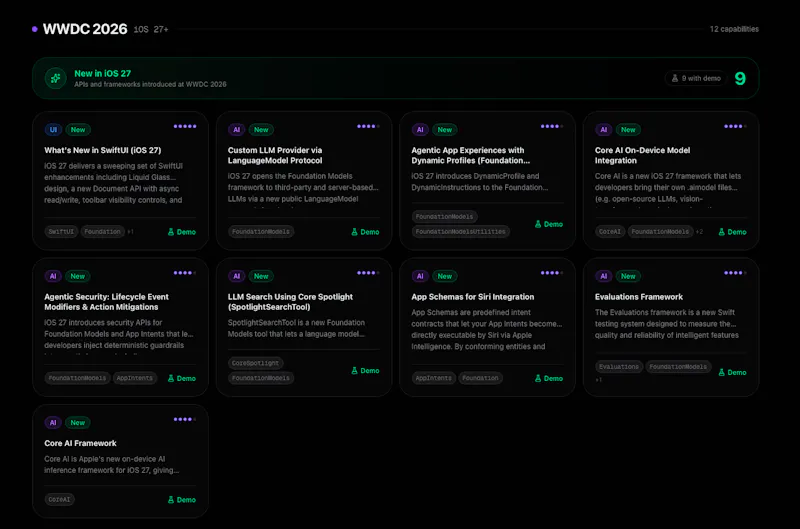The width and height of the screenshot is (800, 529).
Task: Click the AI badge on Agentic App Experiences card
Action: (420, 130)
